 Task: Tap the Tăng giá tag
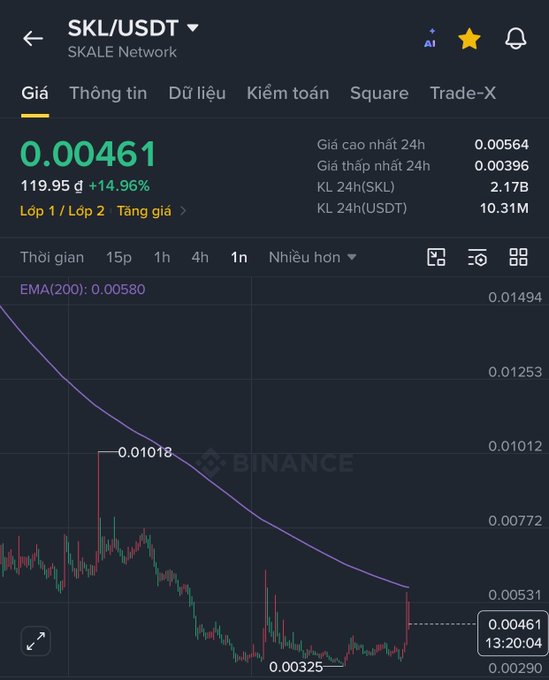pos(144,211)
